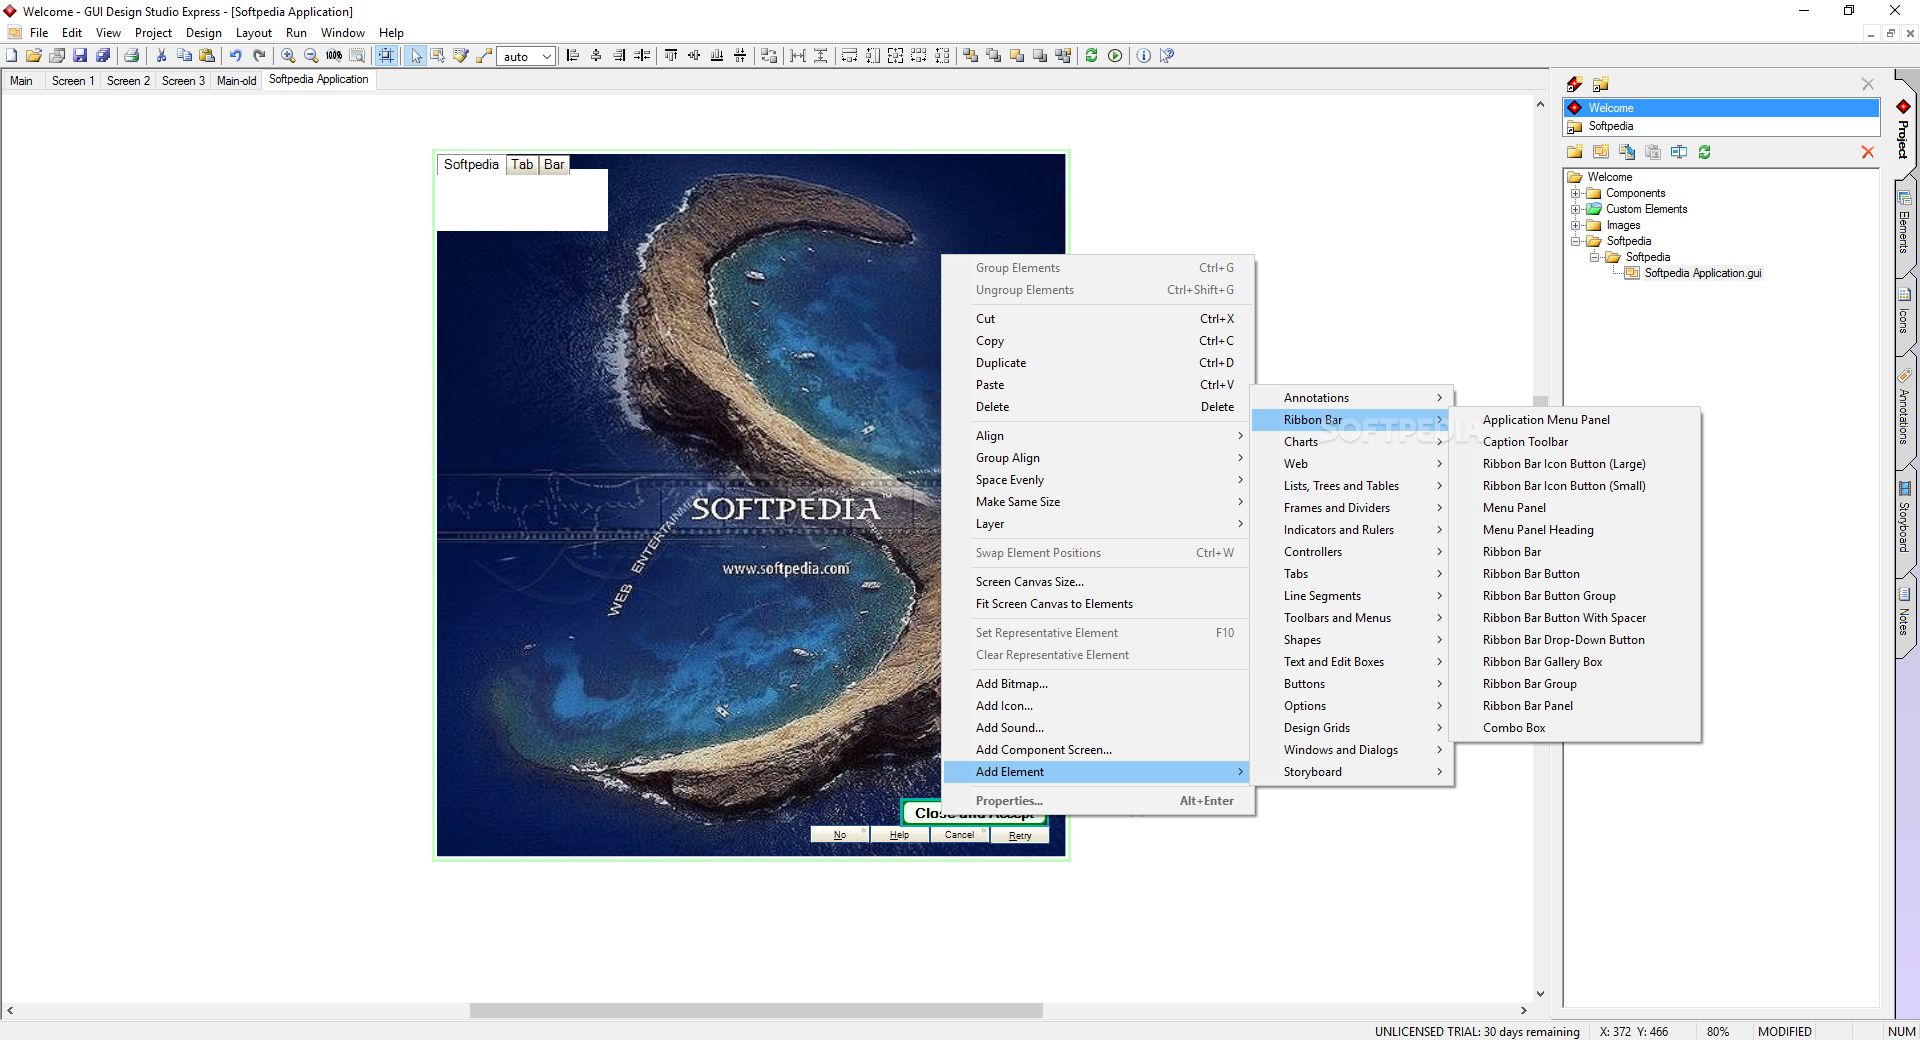Click the rename icon in project panel
1920x1040 pixels.
(1679, 152)
